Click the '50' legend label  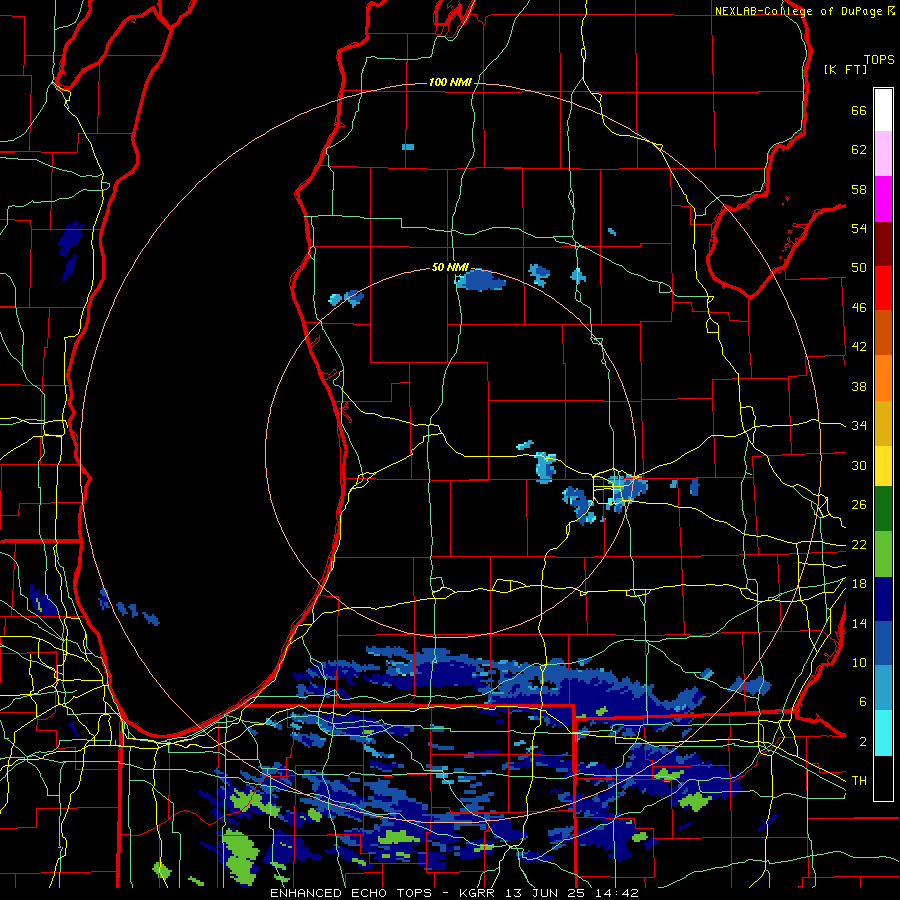859,268
